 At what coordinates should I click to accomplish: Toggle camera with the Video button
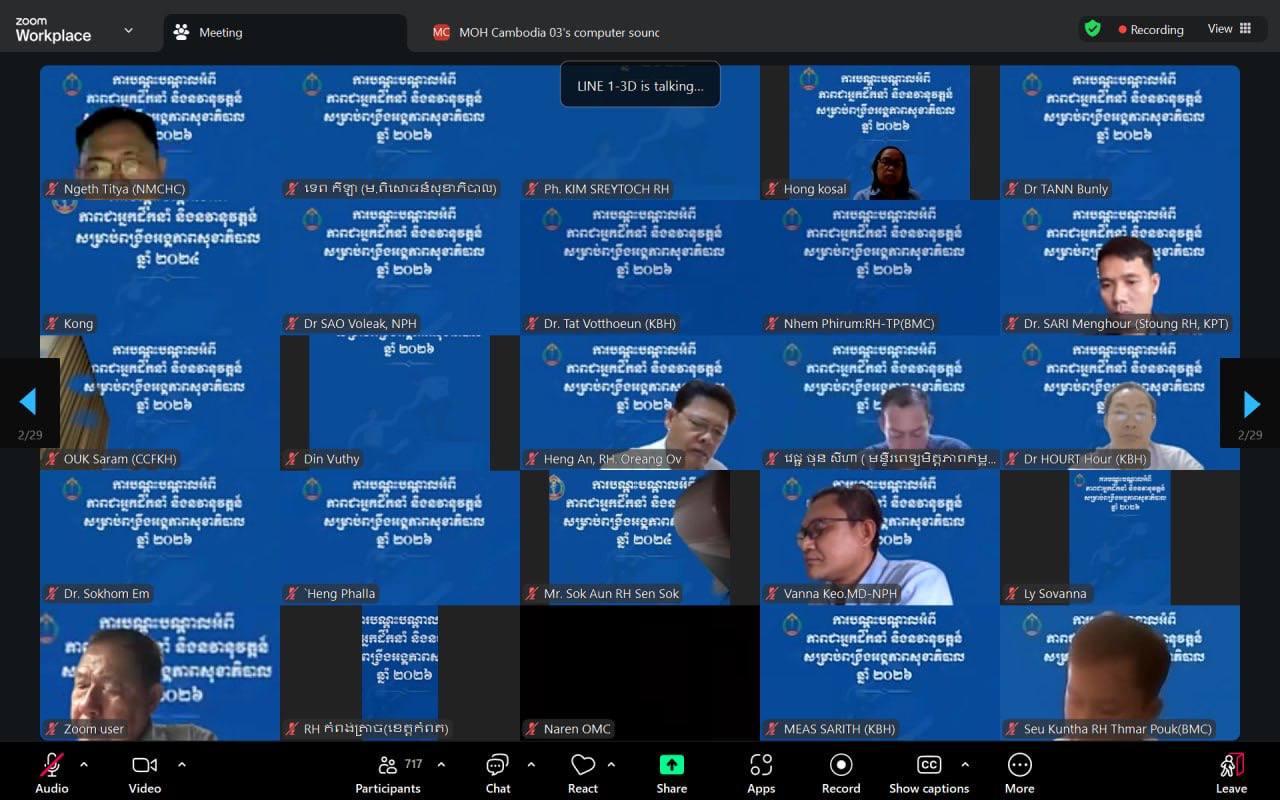tap(144, 773)
